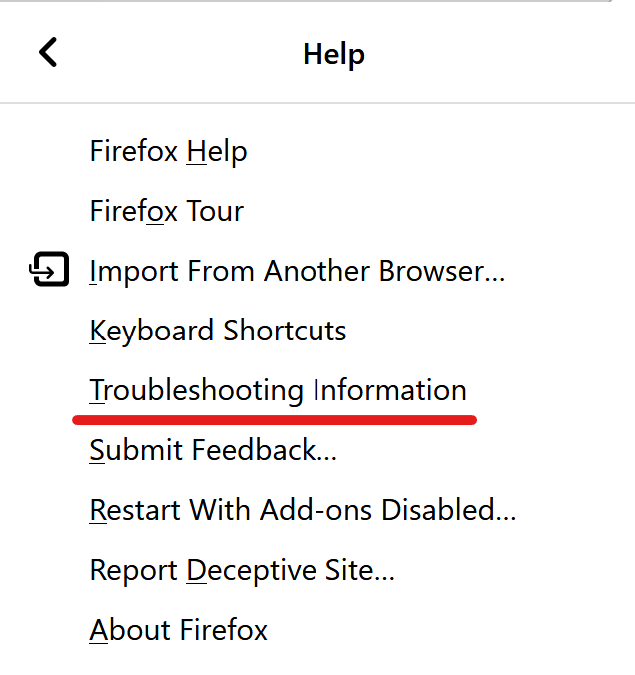
Task: Open Troubleshooting Information
Action: point(277,390)
